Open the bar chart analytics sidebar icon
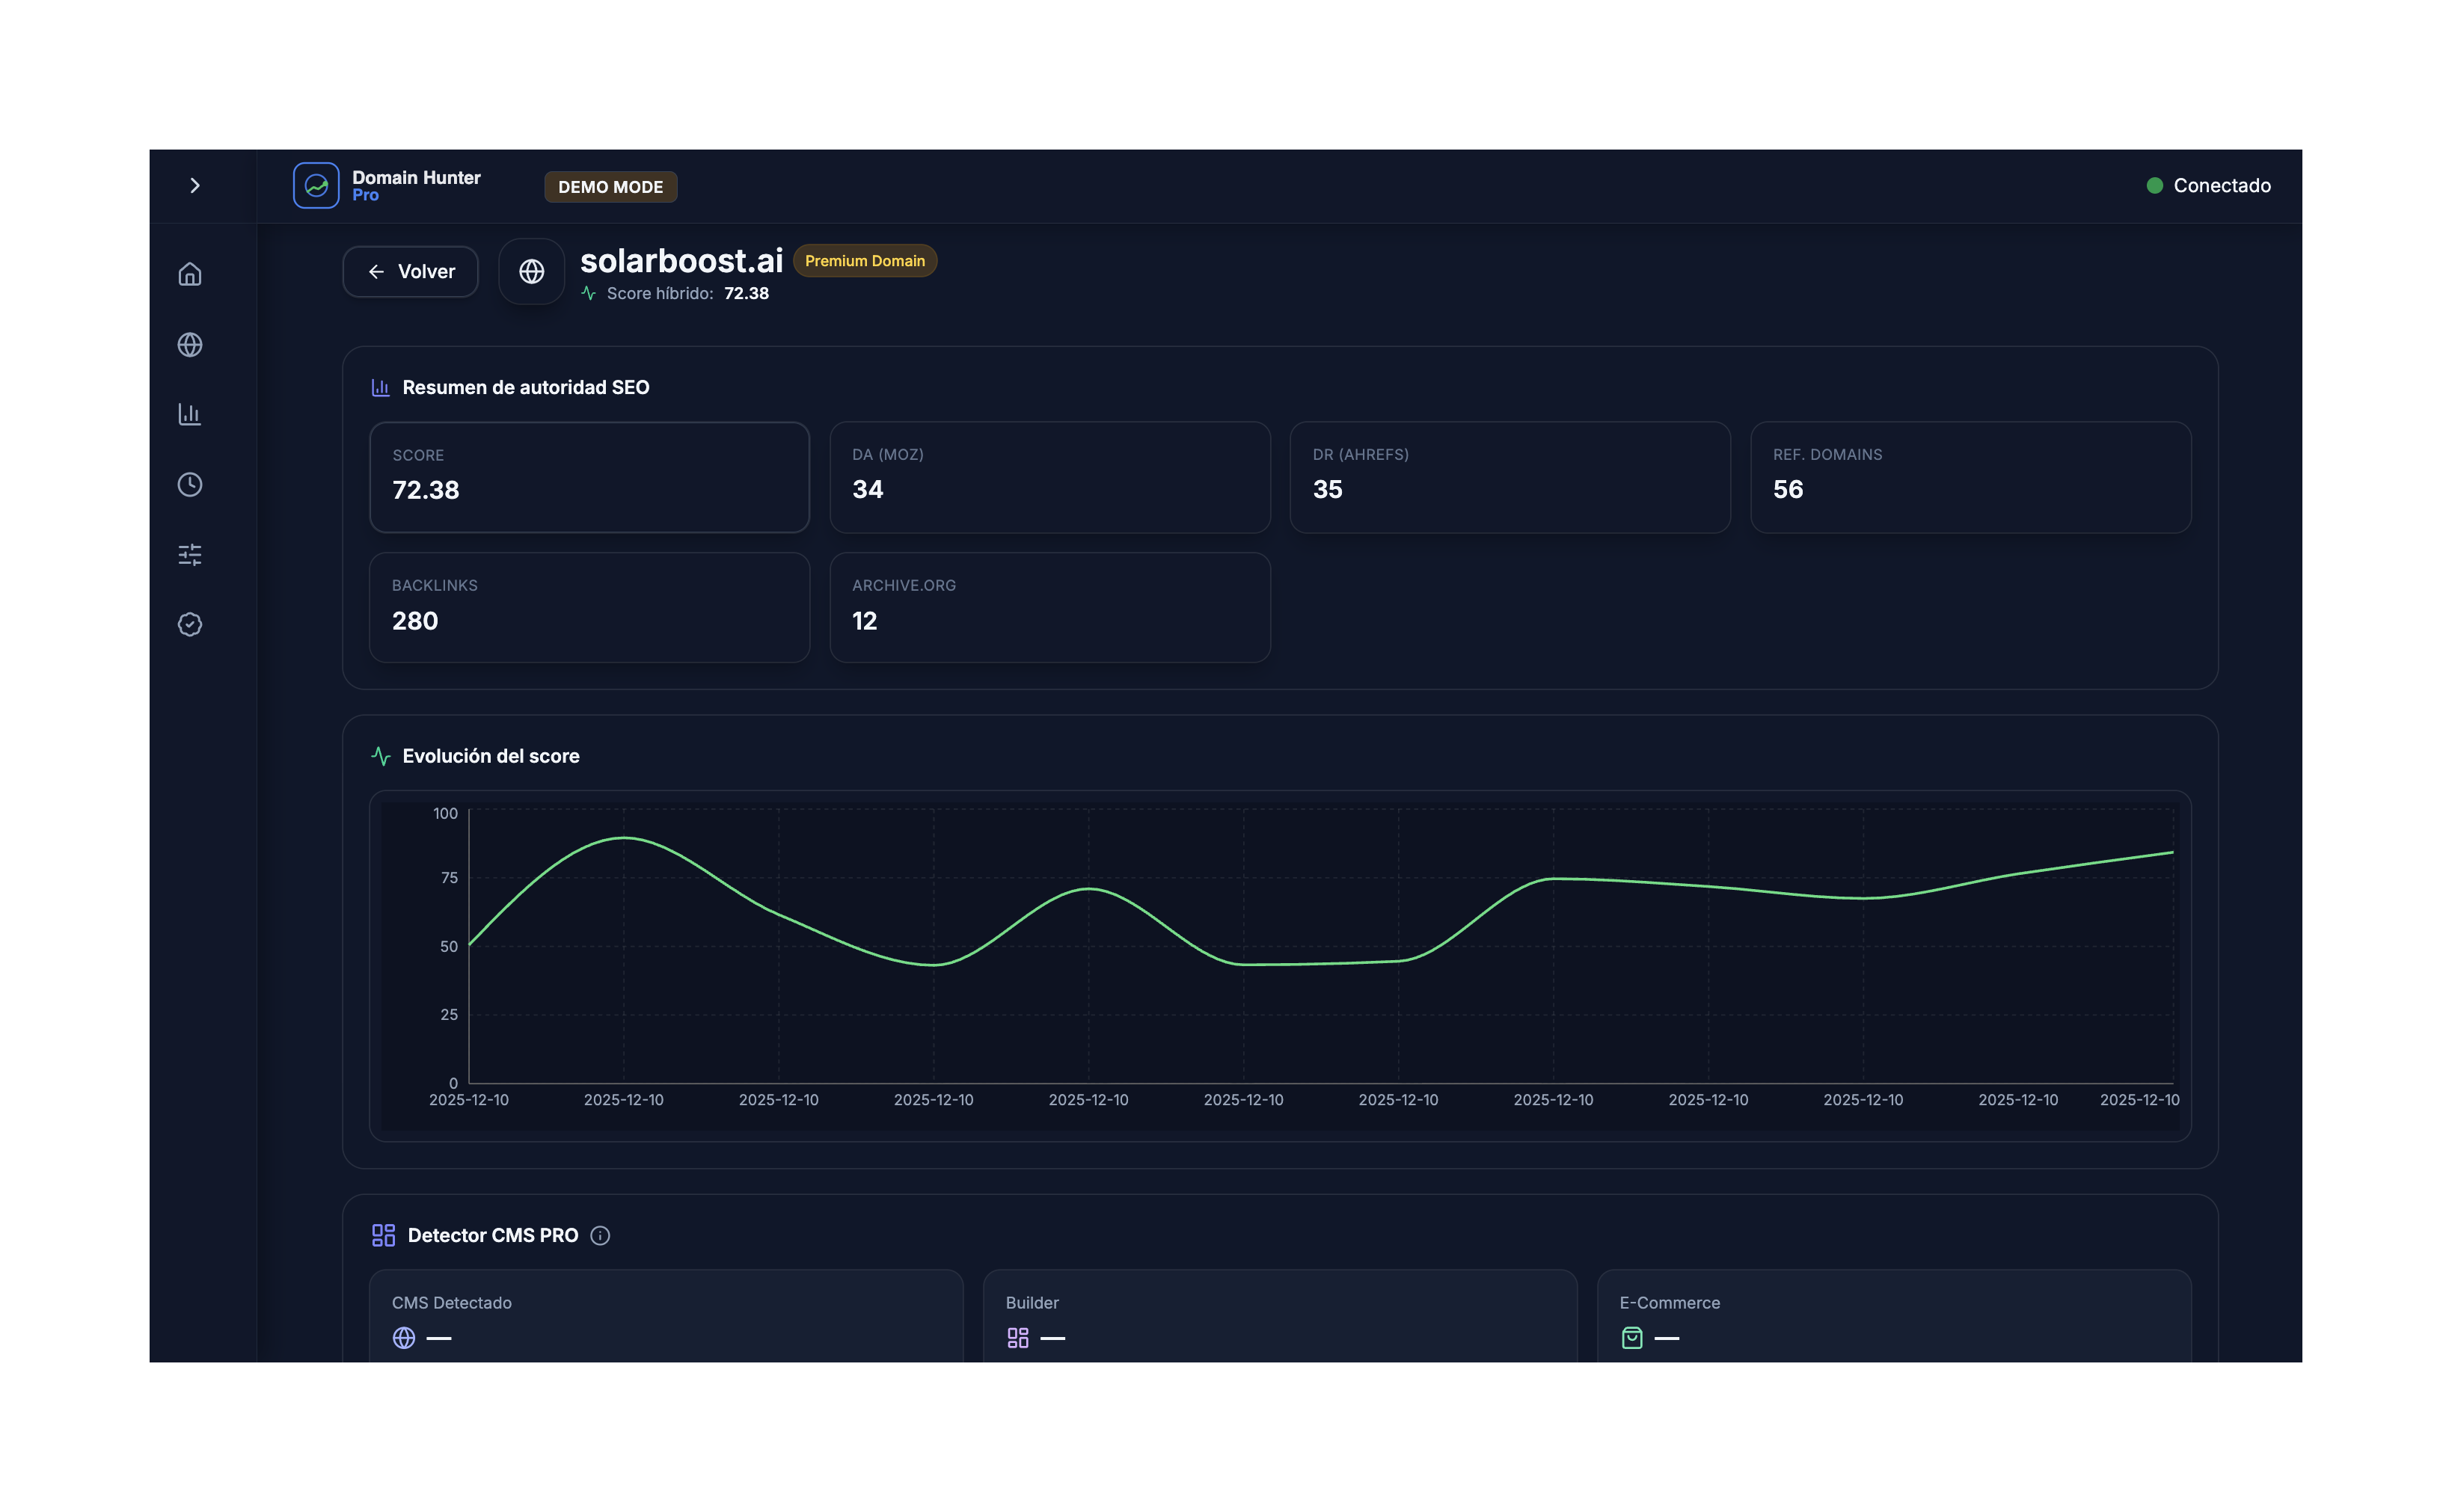 (190, 414)
